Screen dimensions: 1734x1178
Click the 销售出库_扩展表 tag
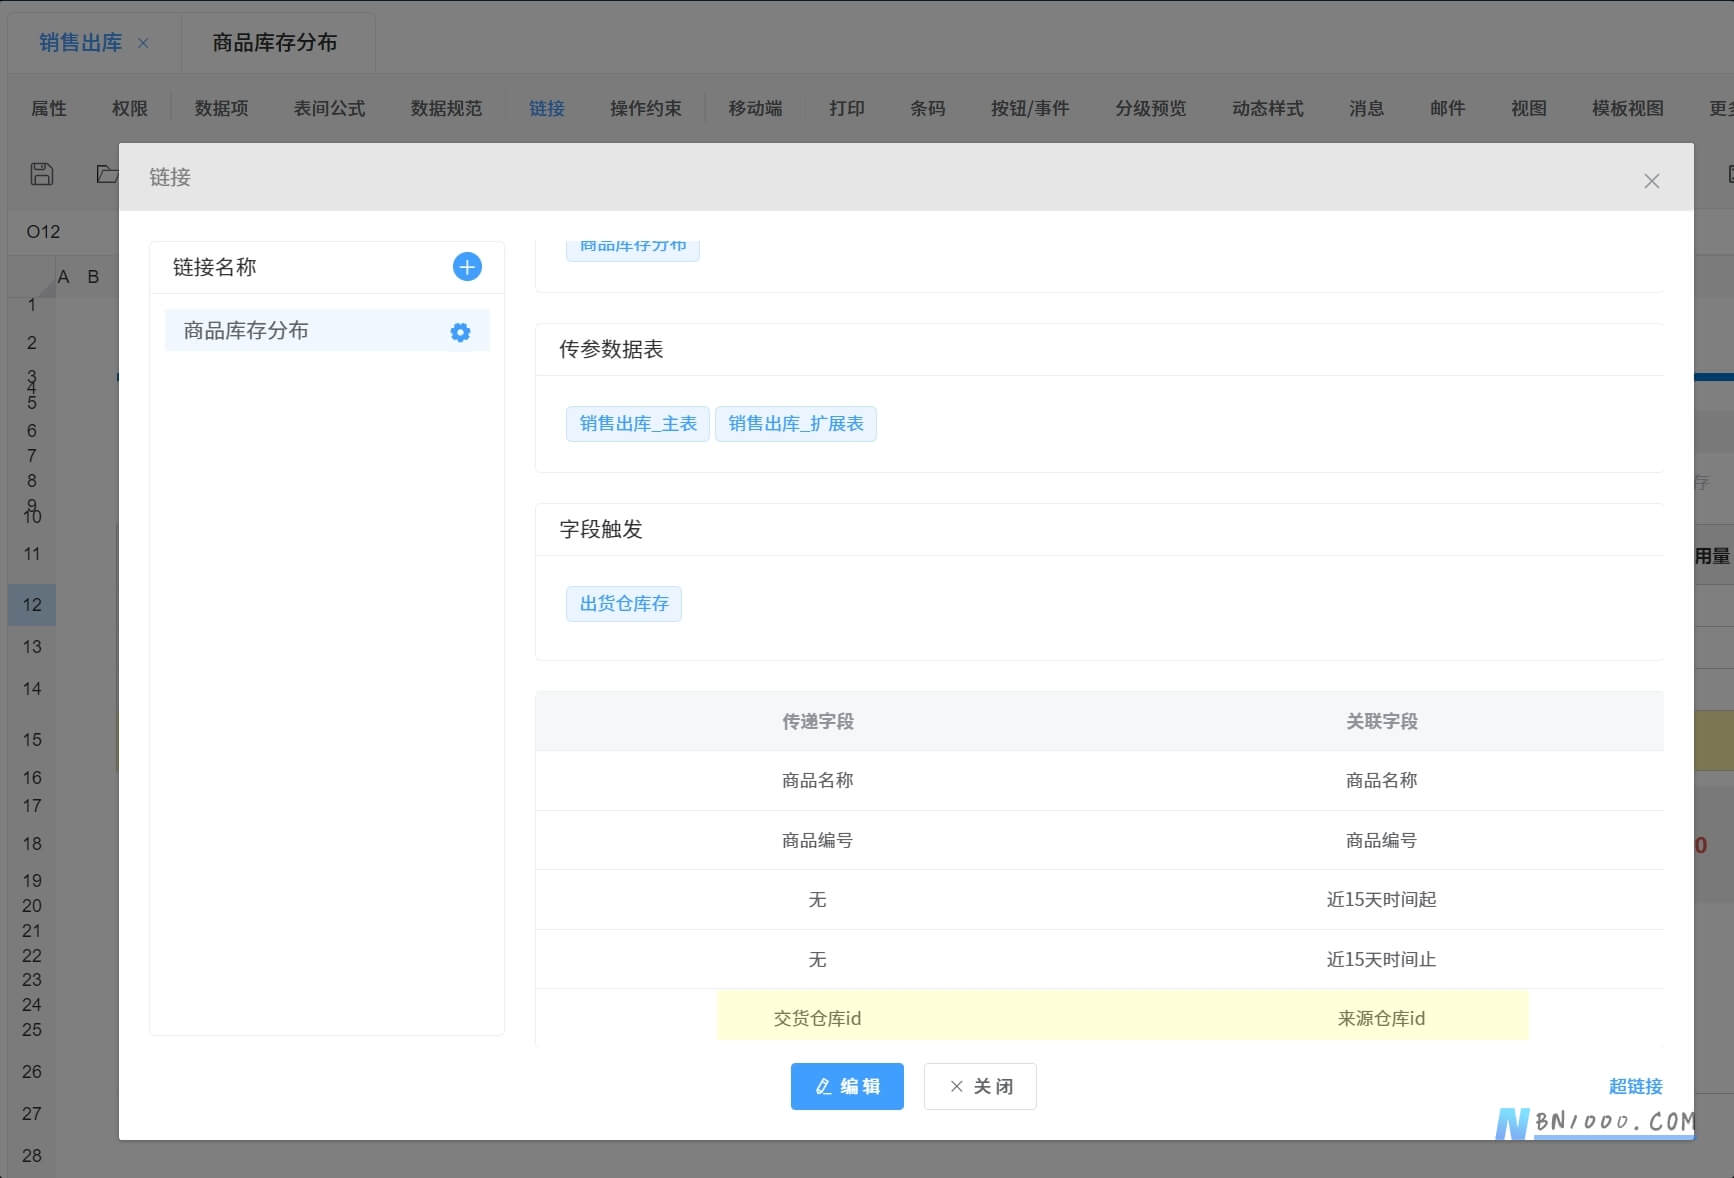tap(796, 424)
